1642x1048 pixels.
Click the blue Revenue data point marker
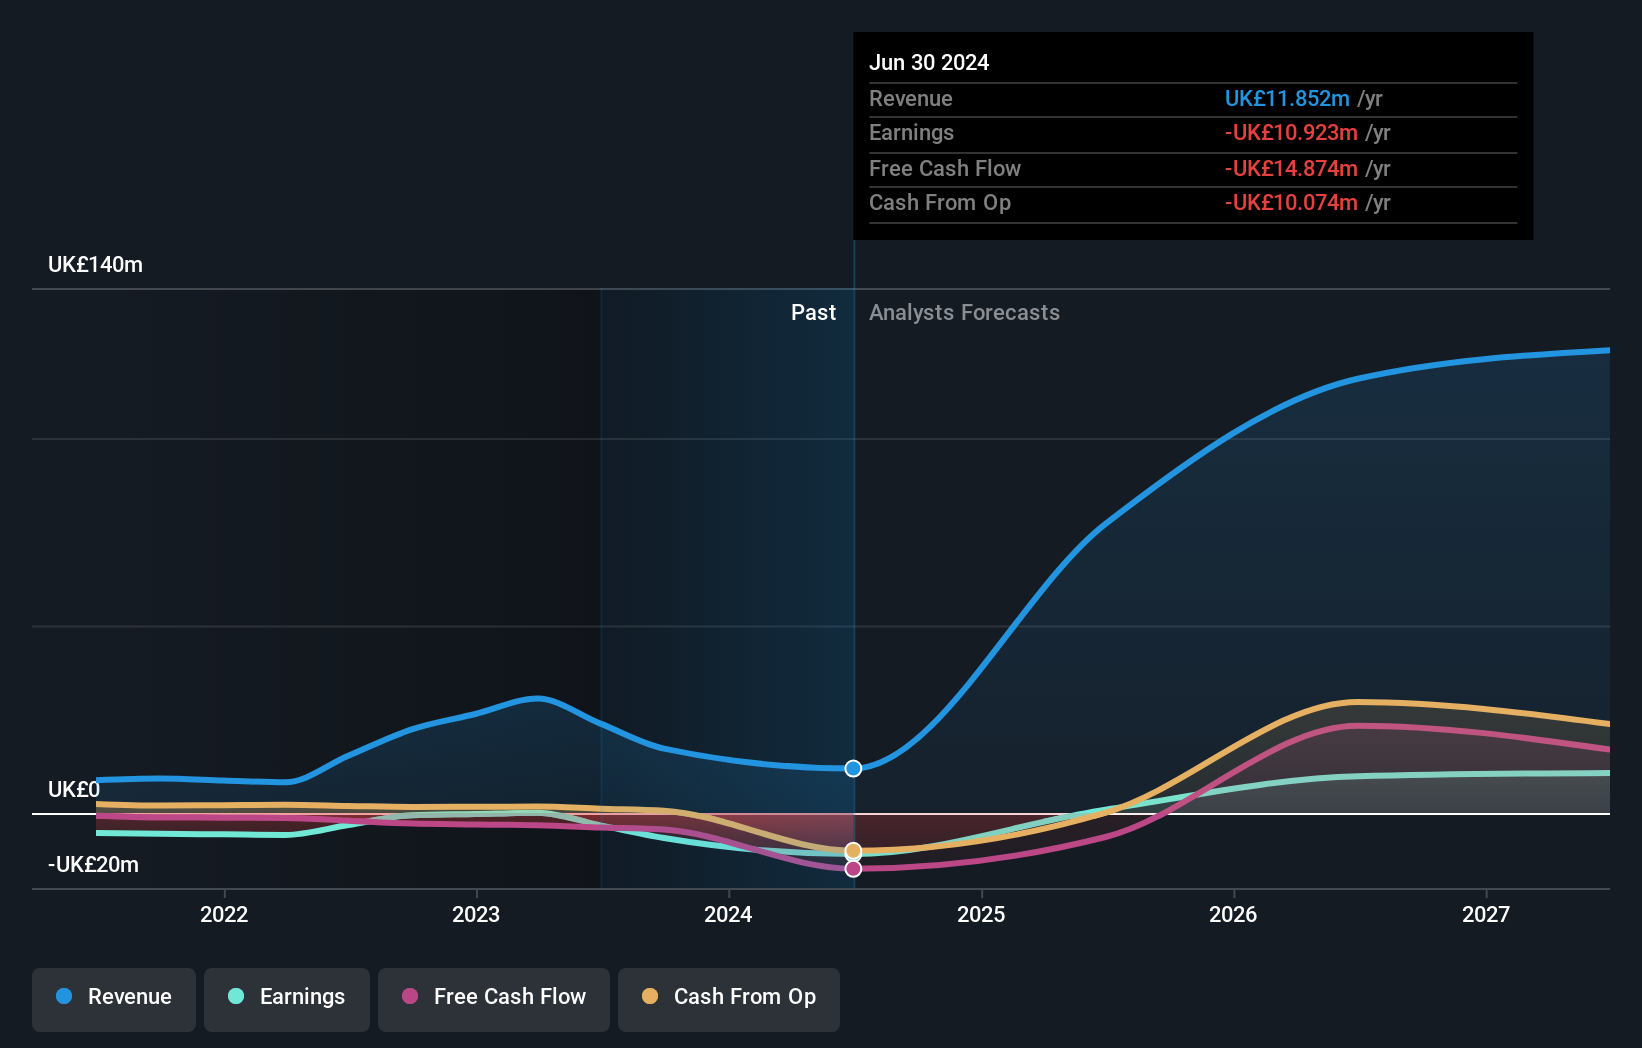pos(853,768)
